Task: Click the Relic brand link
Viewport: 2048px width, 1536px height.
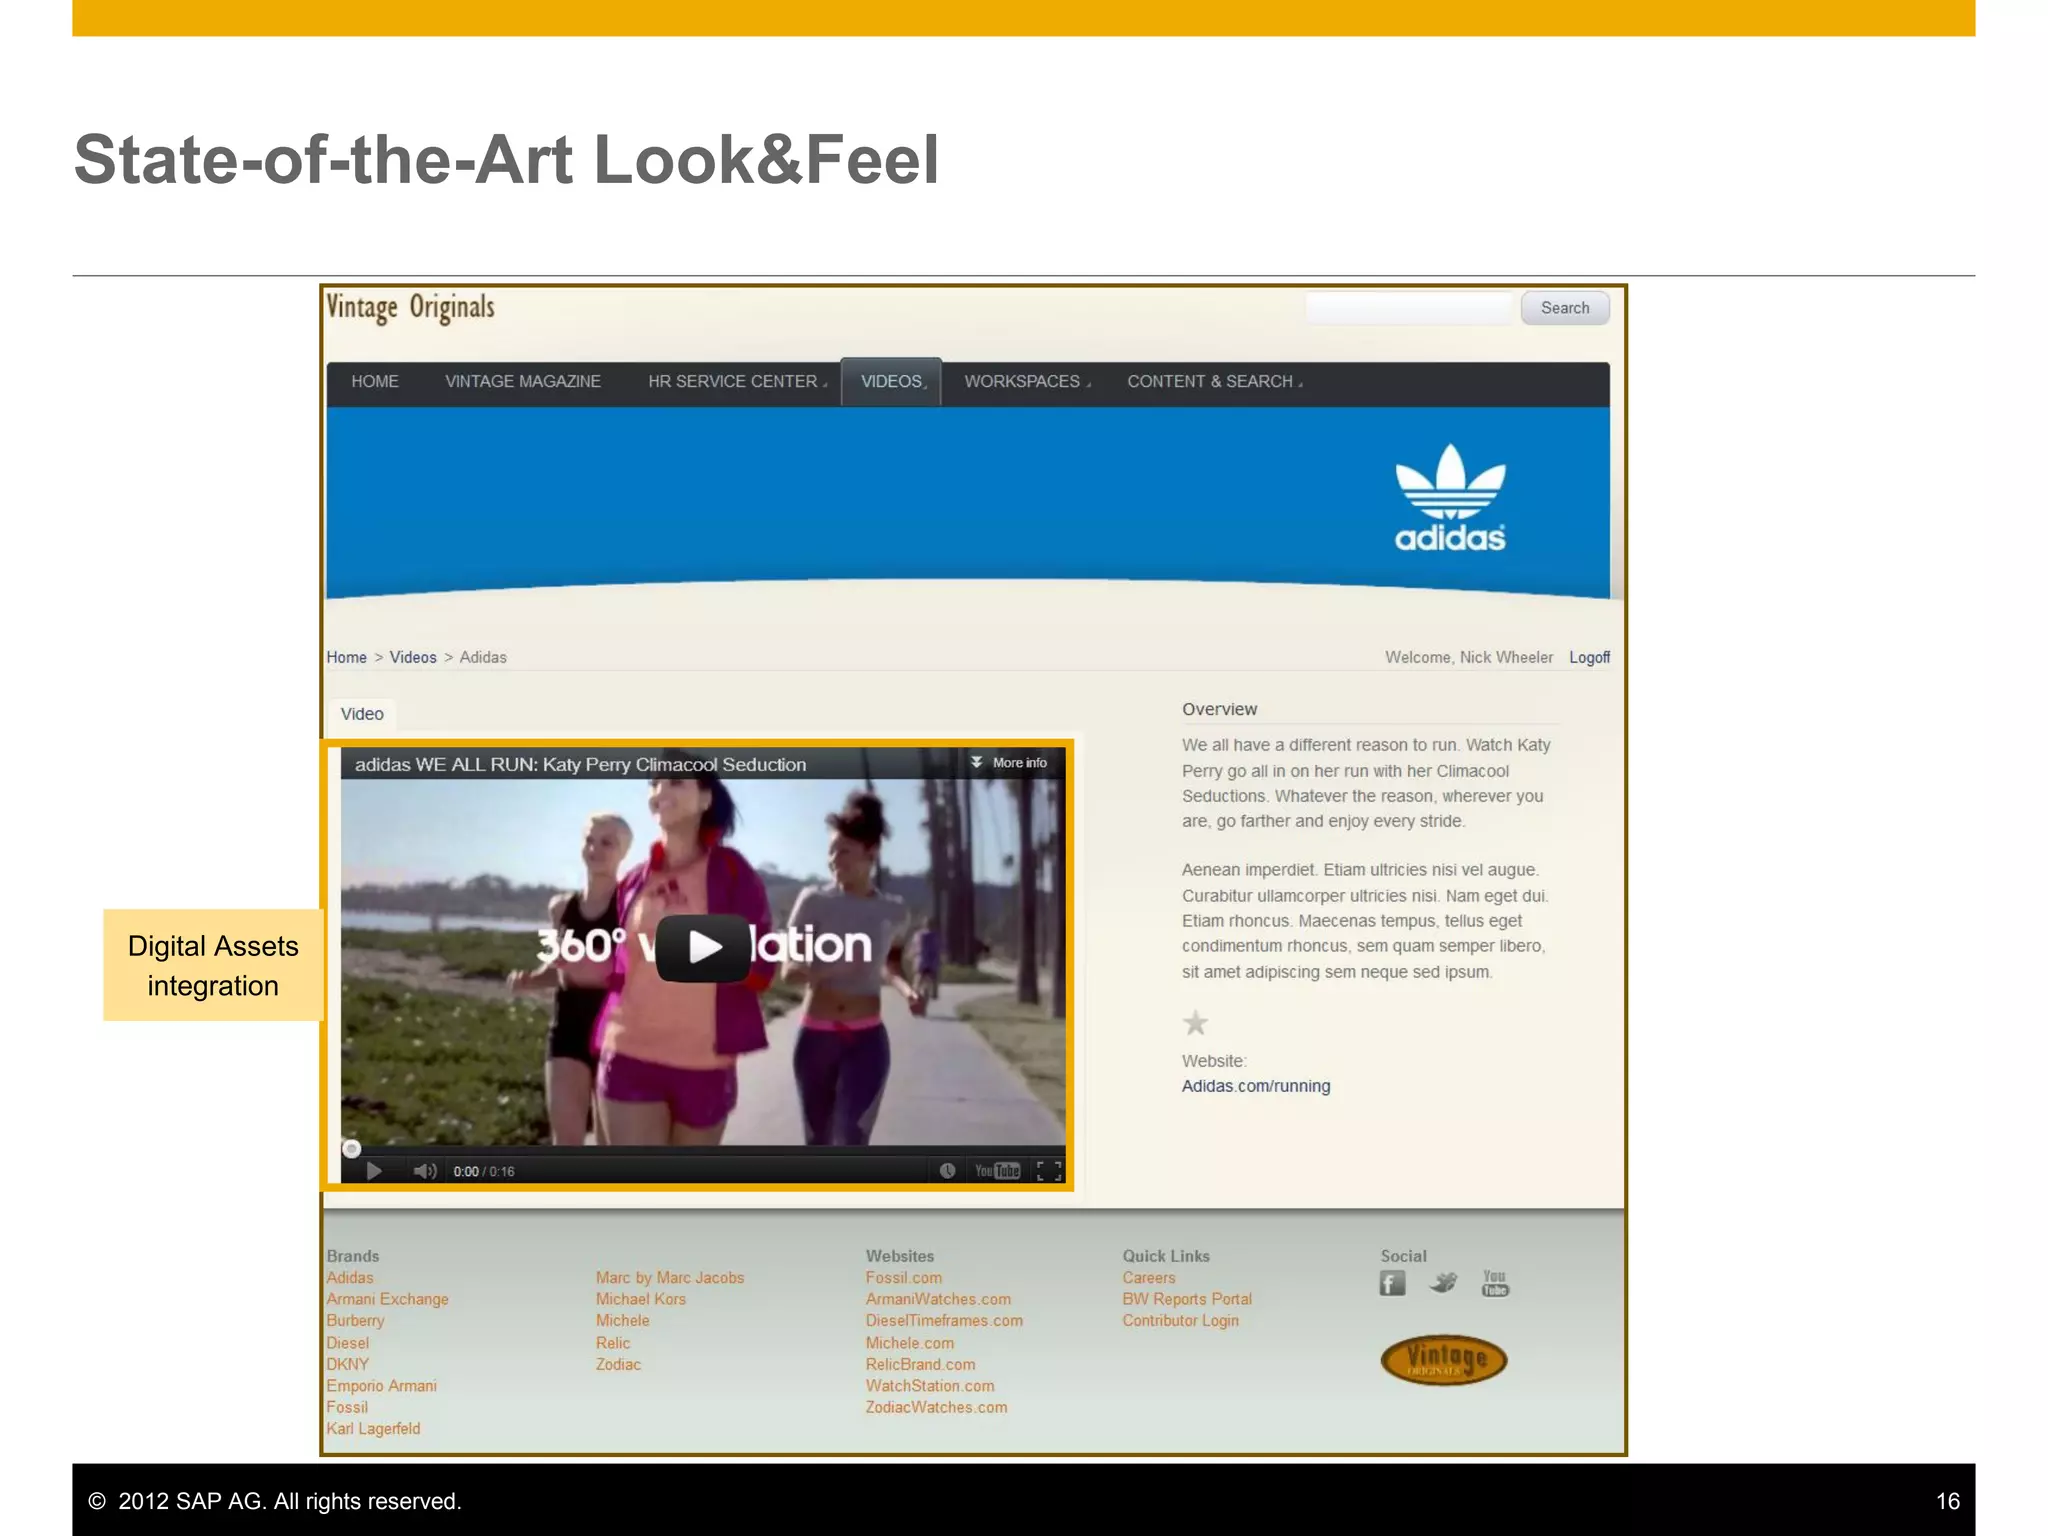Action: [x=613, y=1343]
